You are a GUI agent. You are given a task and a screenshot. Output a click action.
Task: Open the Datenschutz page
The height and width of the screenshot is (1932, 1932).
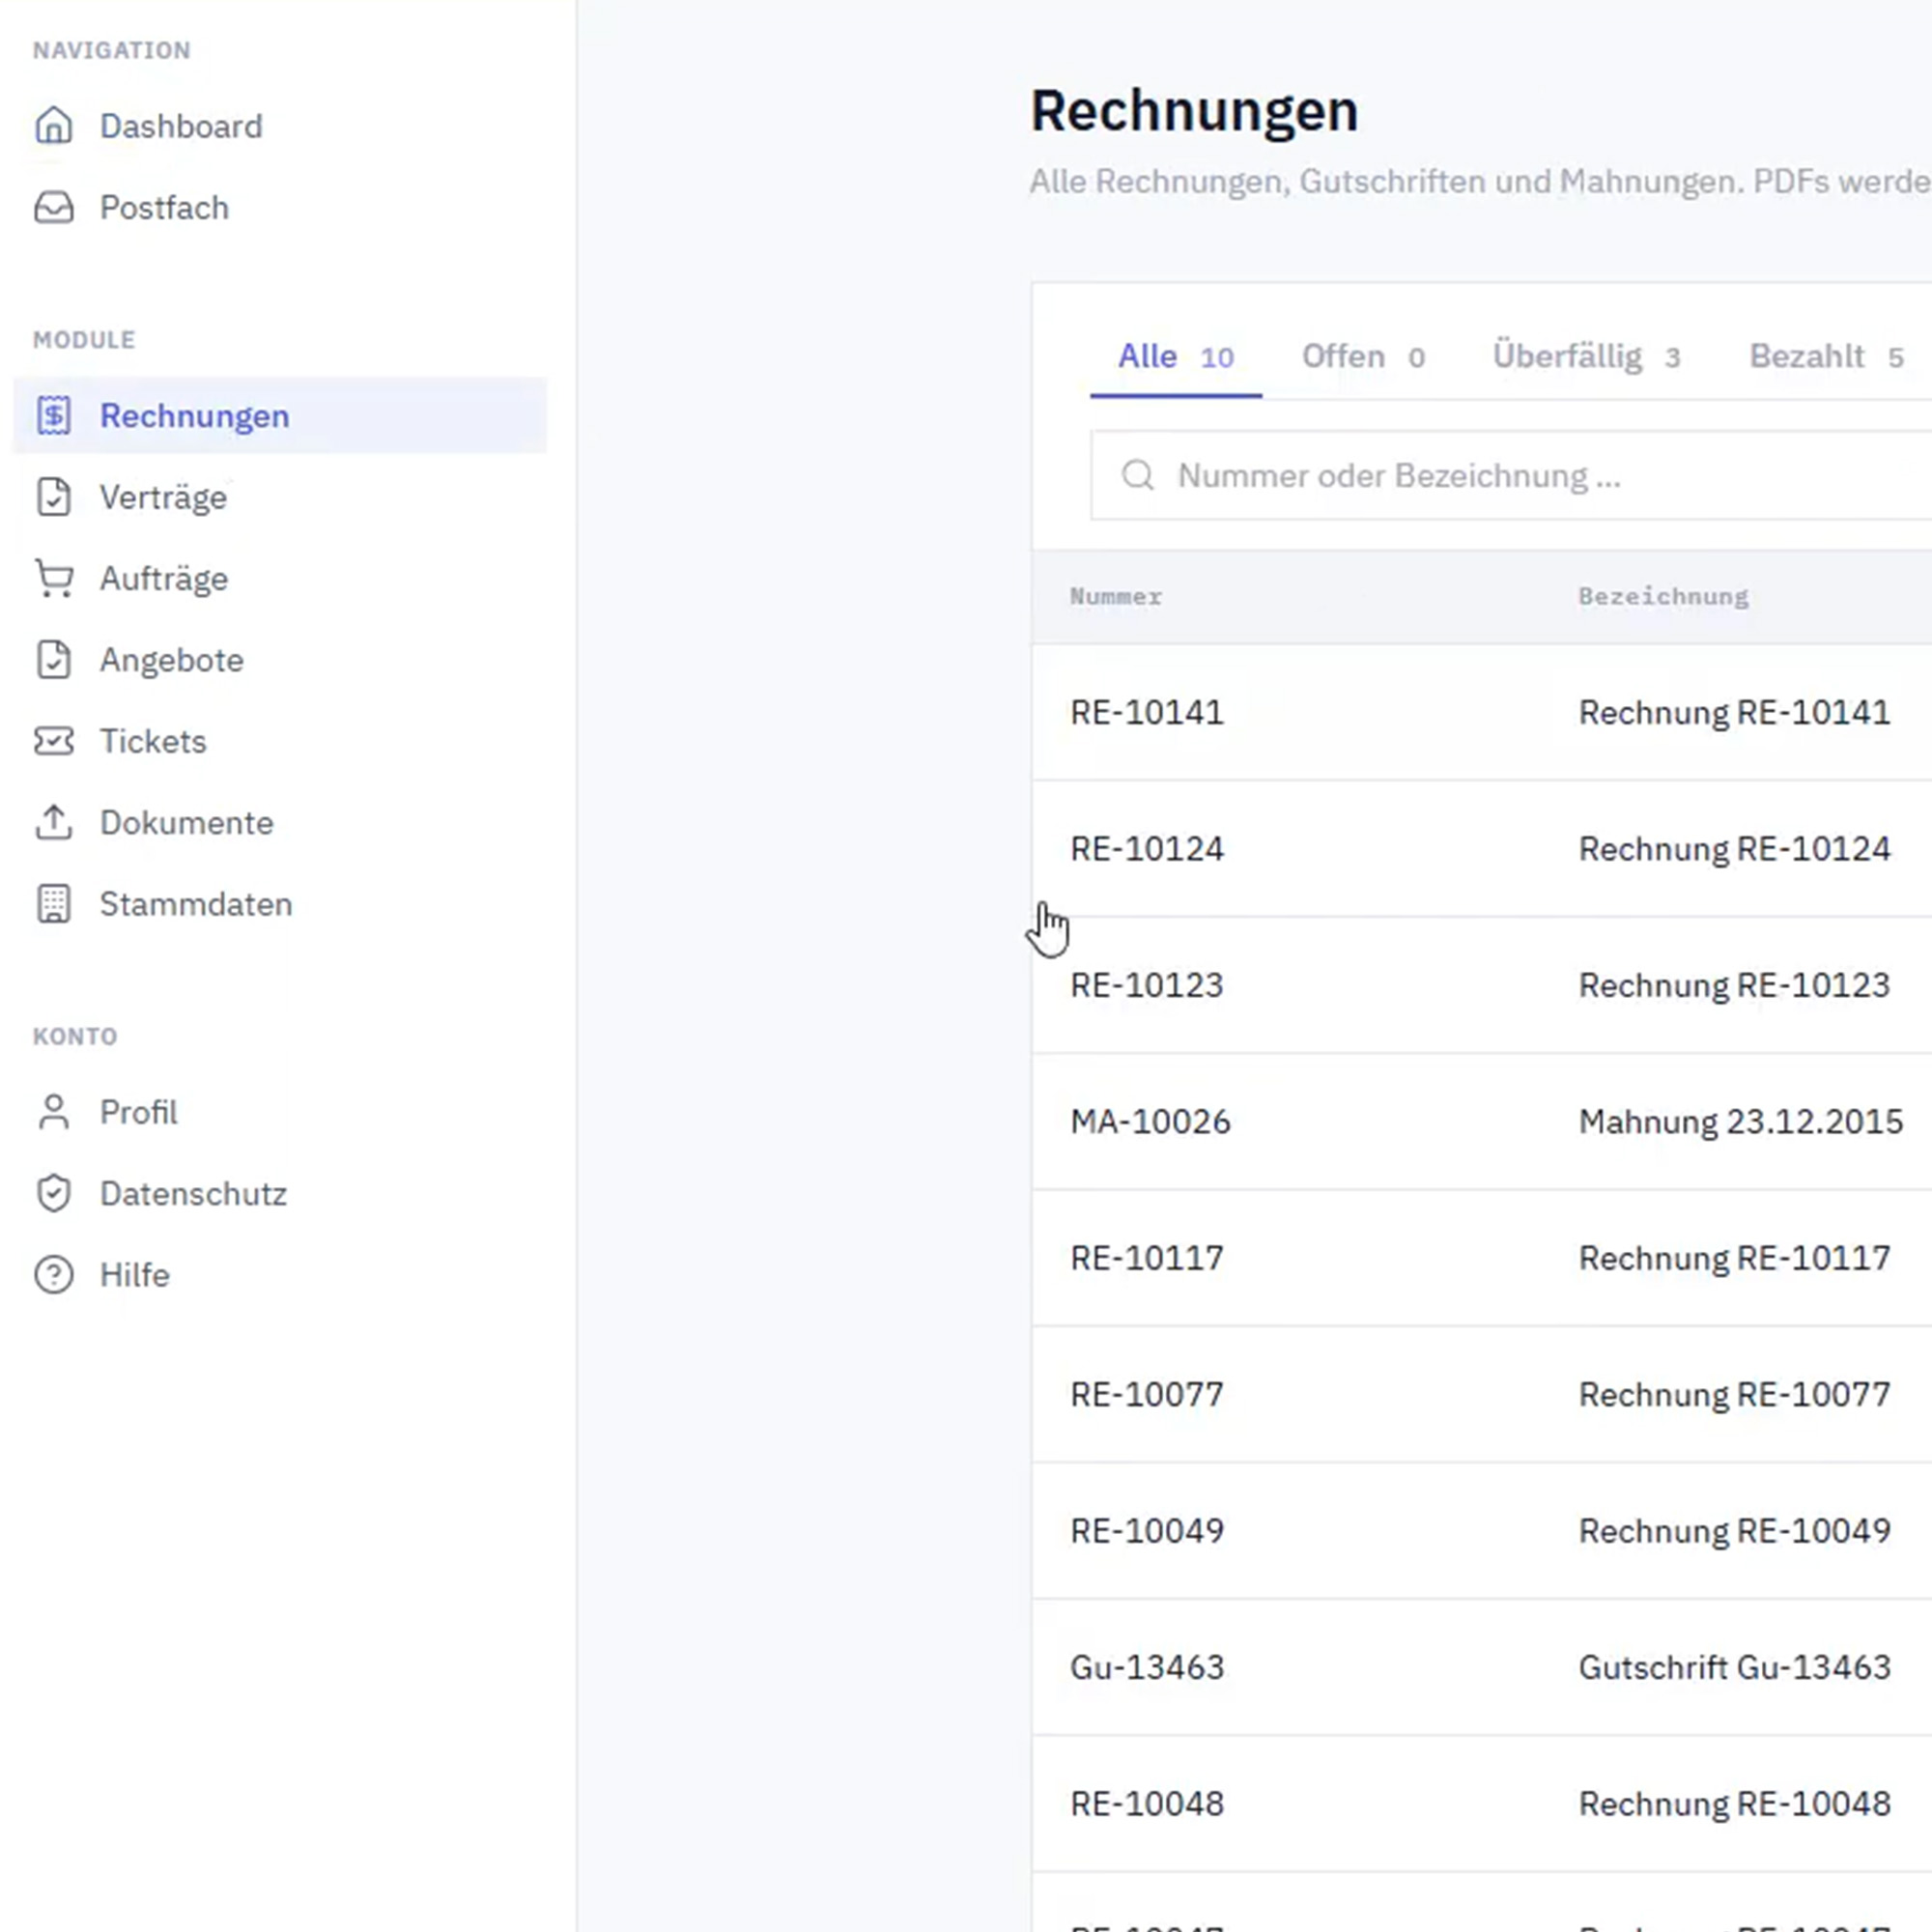(x=194, y=1194)
